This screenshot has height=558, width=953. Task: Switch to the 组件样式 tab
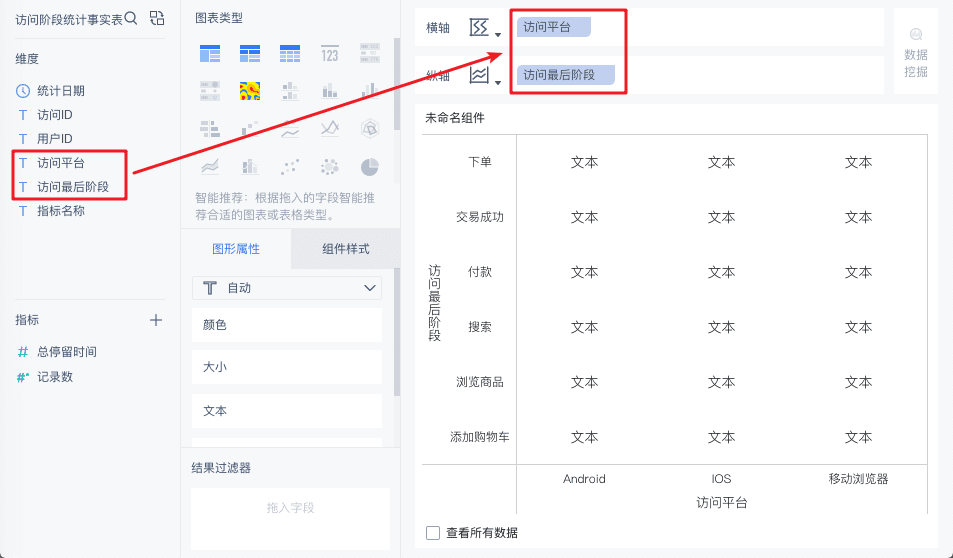tap(345, 249)
